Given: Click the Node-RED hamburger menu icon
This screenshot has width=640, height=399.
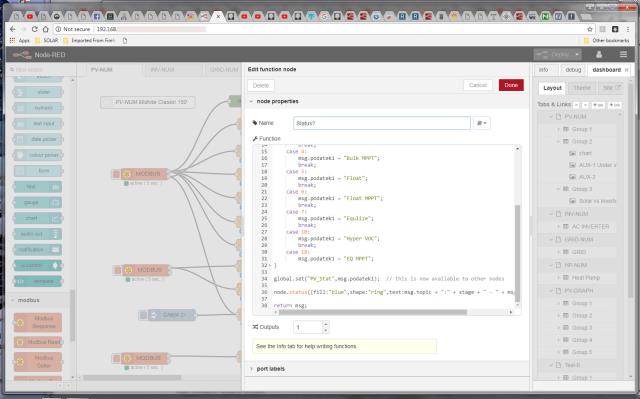Looking at the screenshot, I should click(623, 54).
